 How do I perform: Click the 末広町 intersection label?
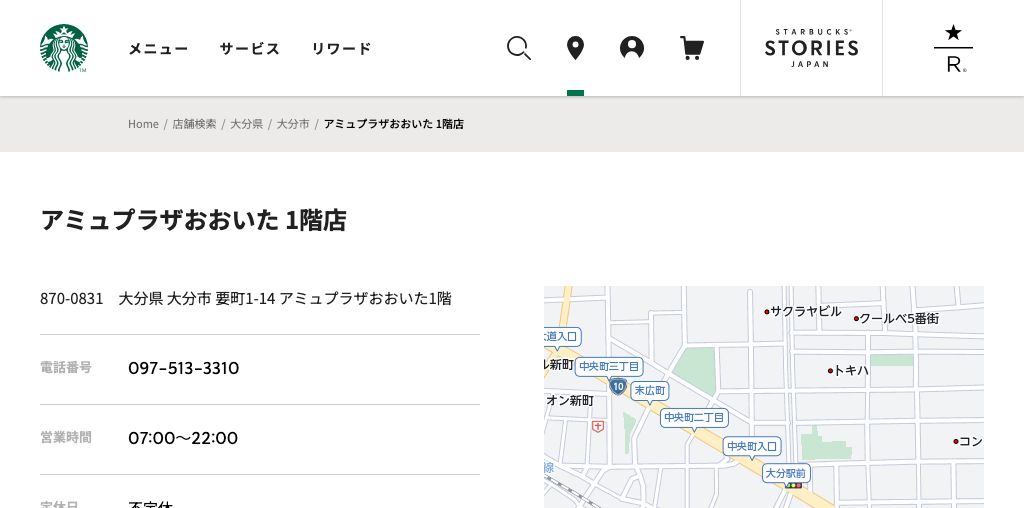click(x=650, y=390)
